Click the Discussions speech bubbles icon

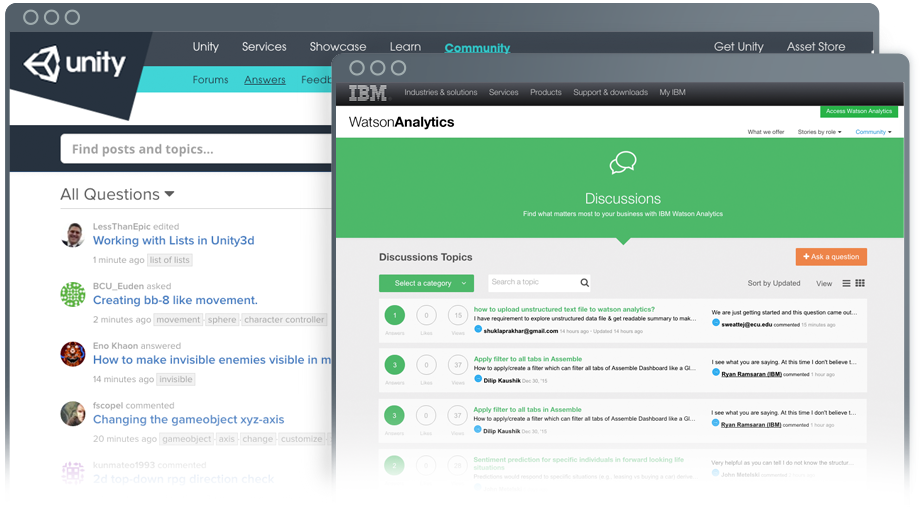623,163
